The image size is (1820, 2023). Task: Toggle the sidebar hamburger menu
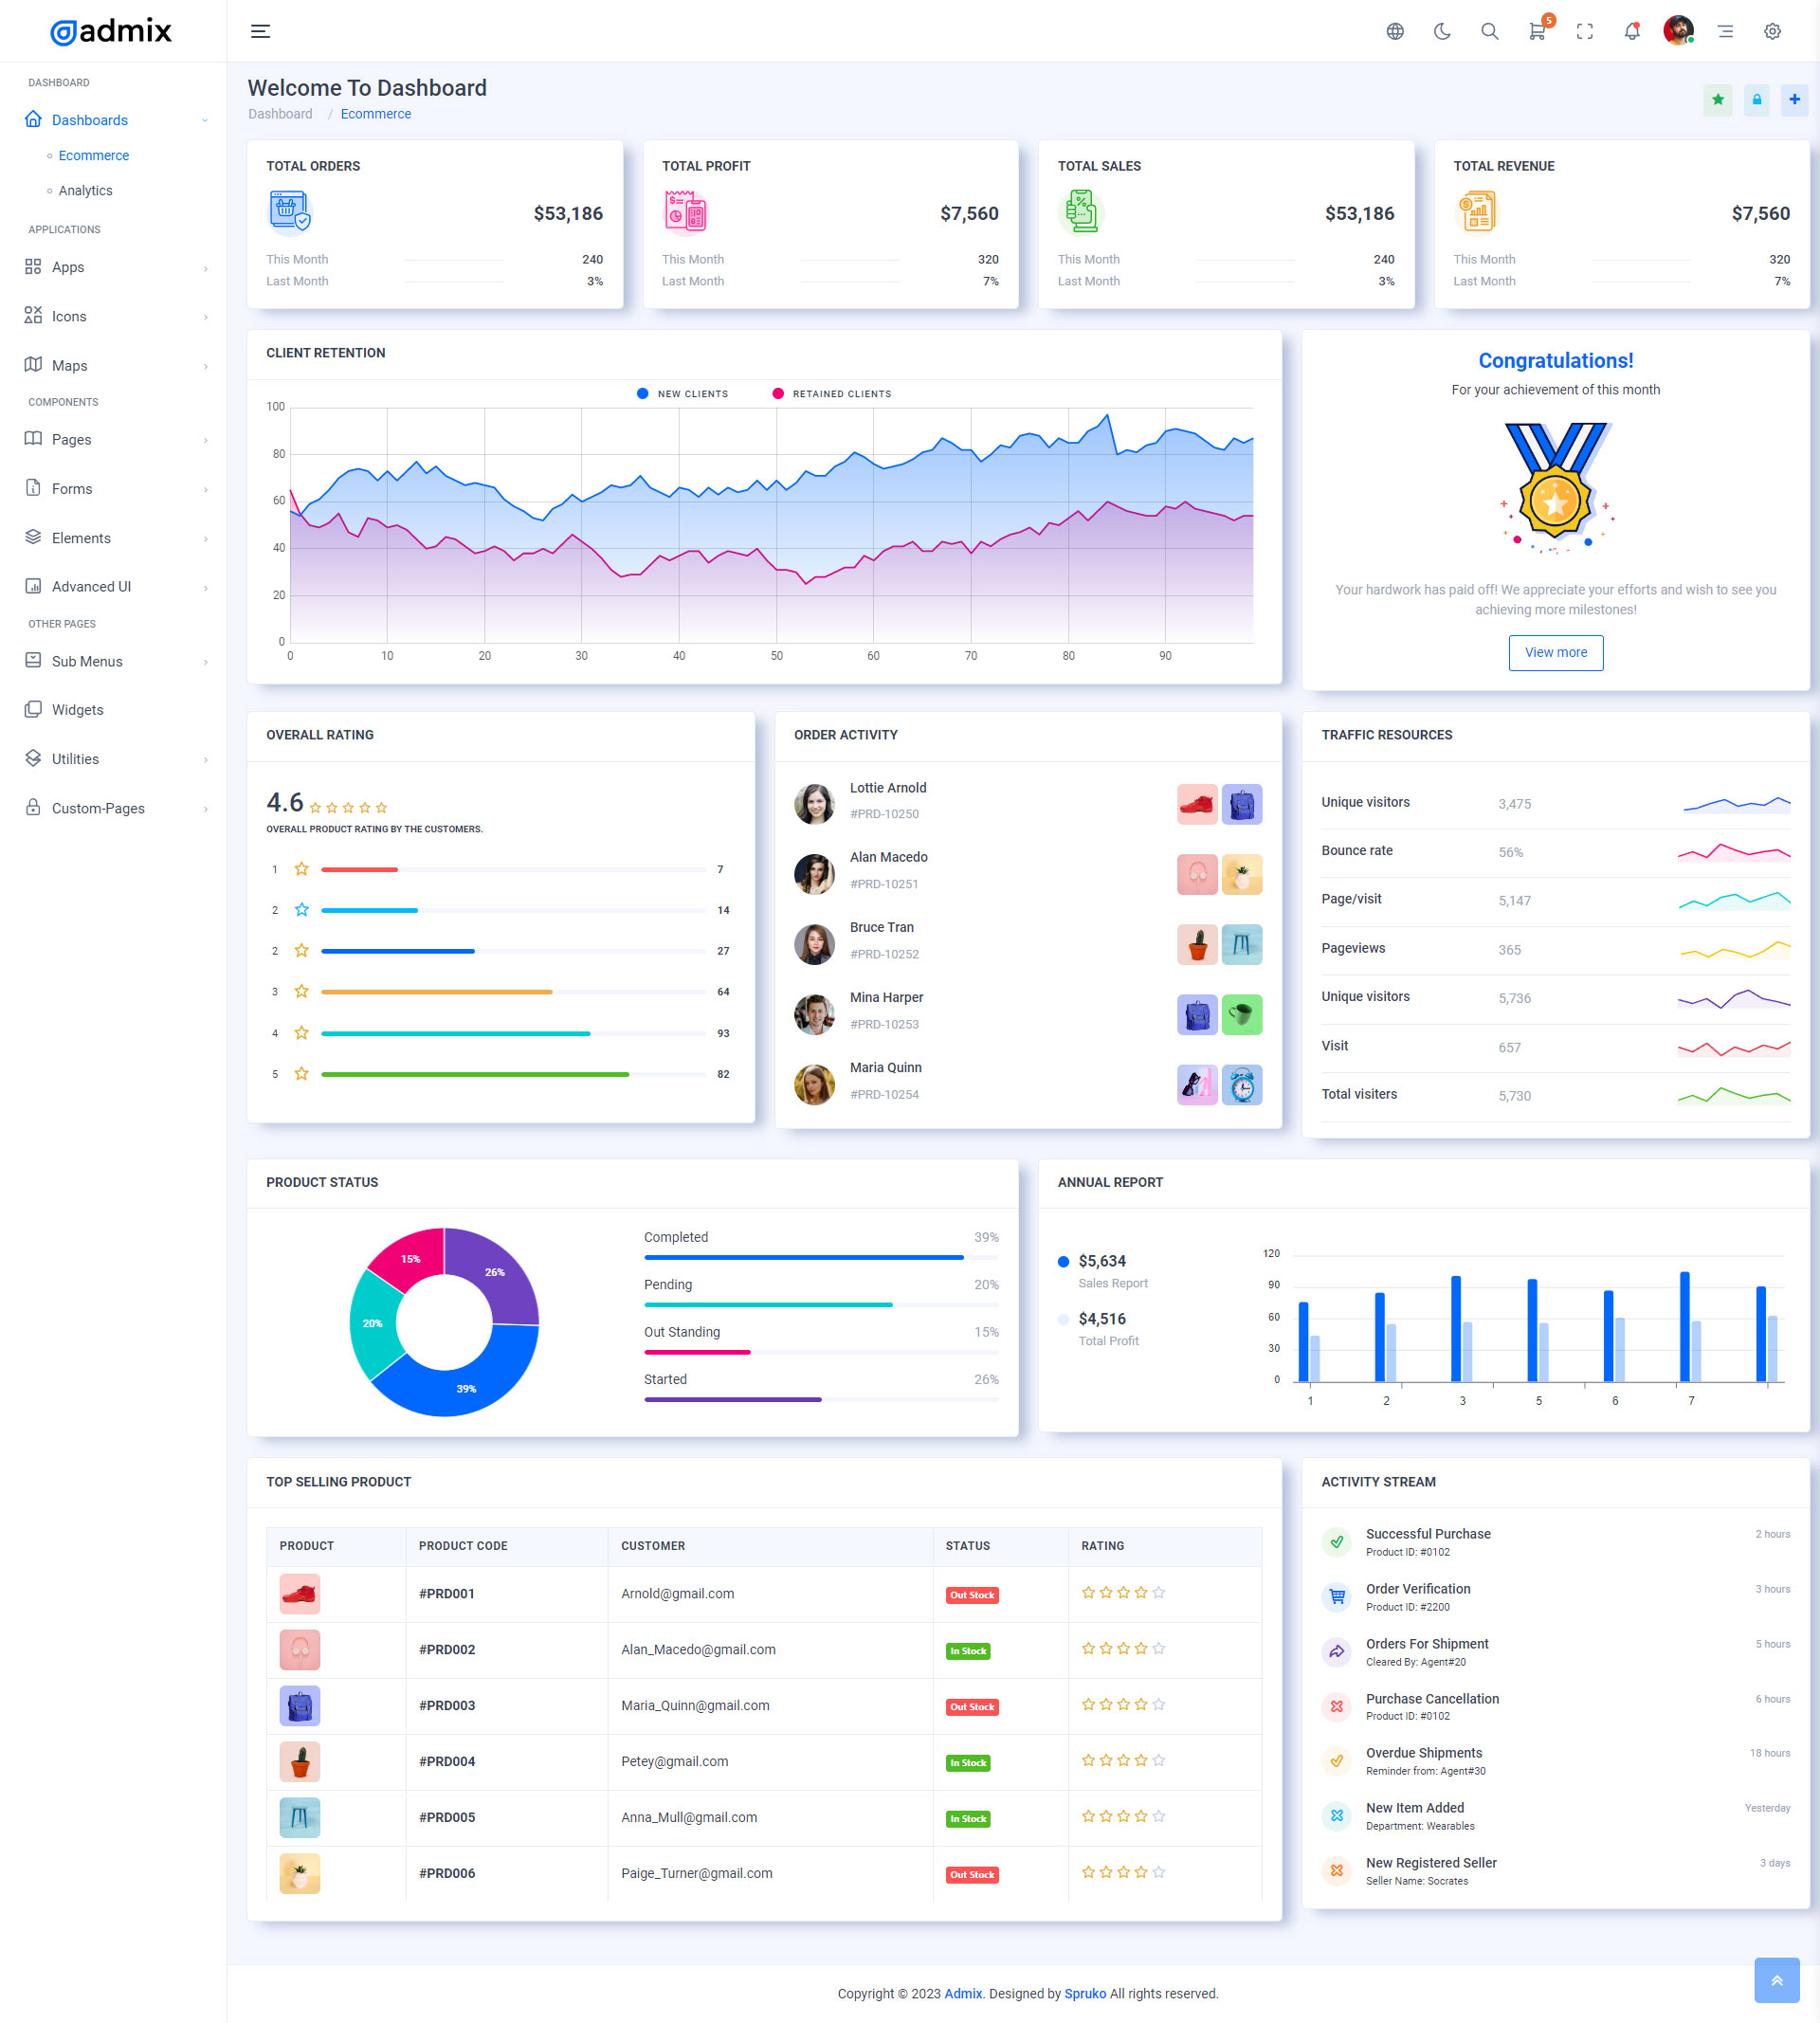pyautogui.click(x=260, y=31)
